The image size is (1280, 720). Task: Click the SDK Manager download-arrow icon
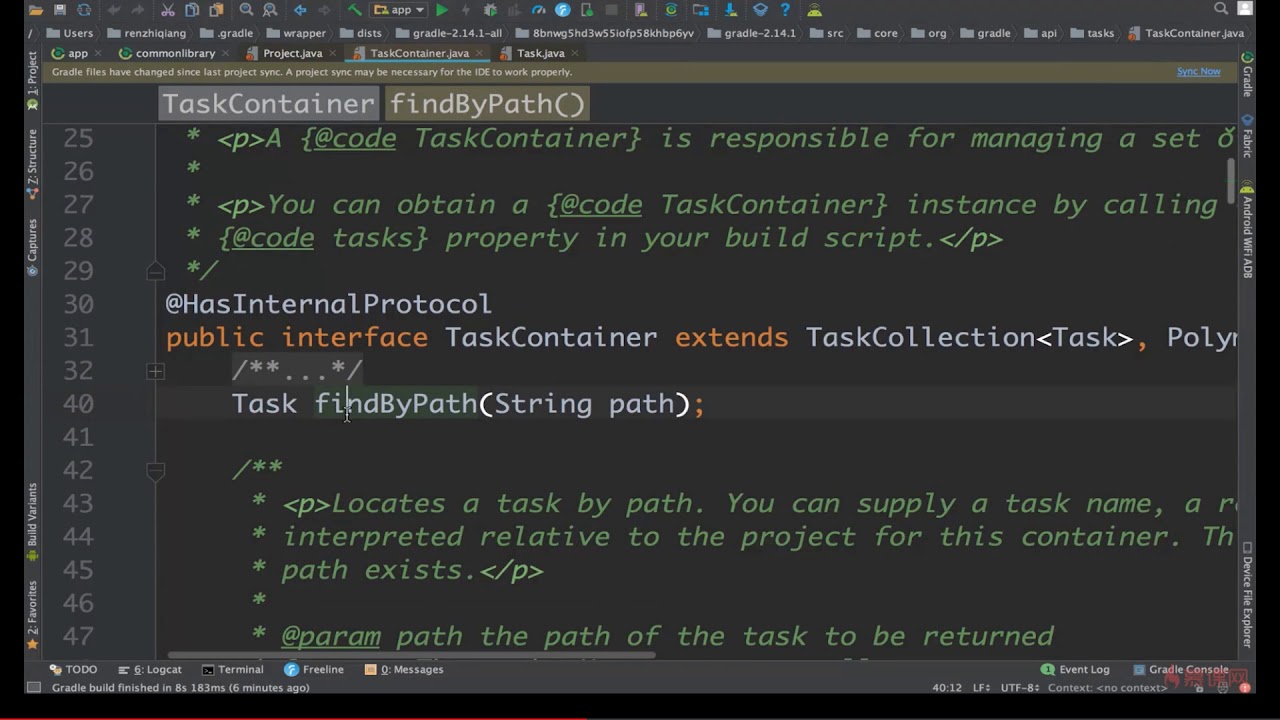730,10
